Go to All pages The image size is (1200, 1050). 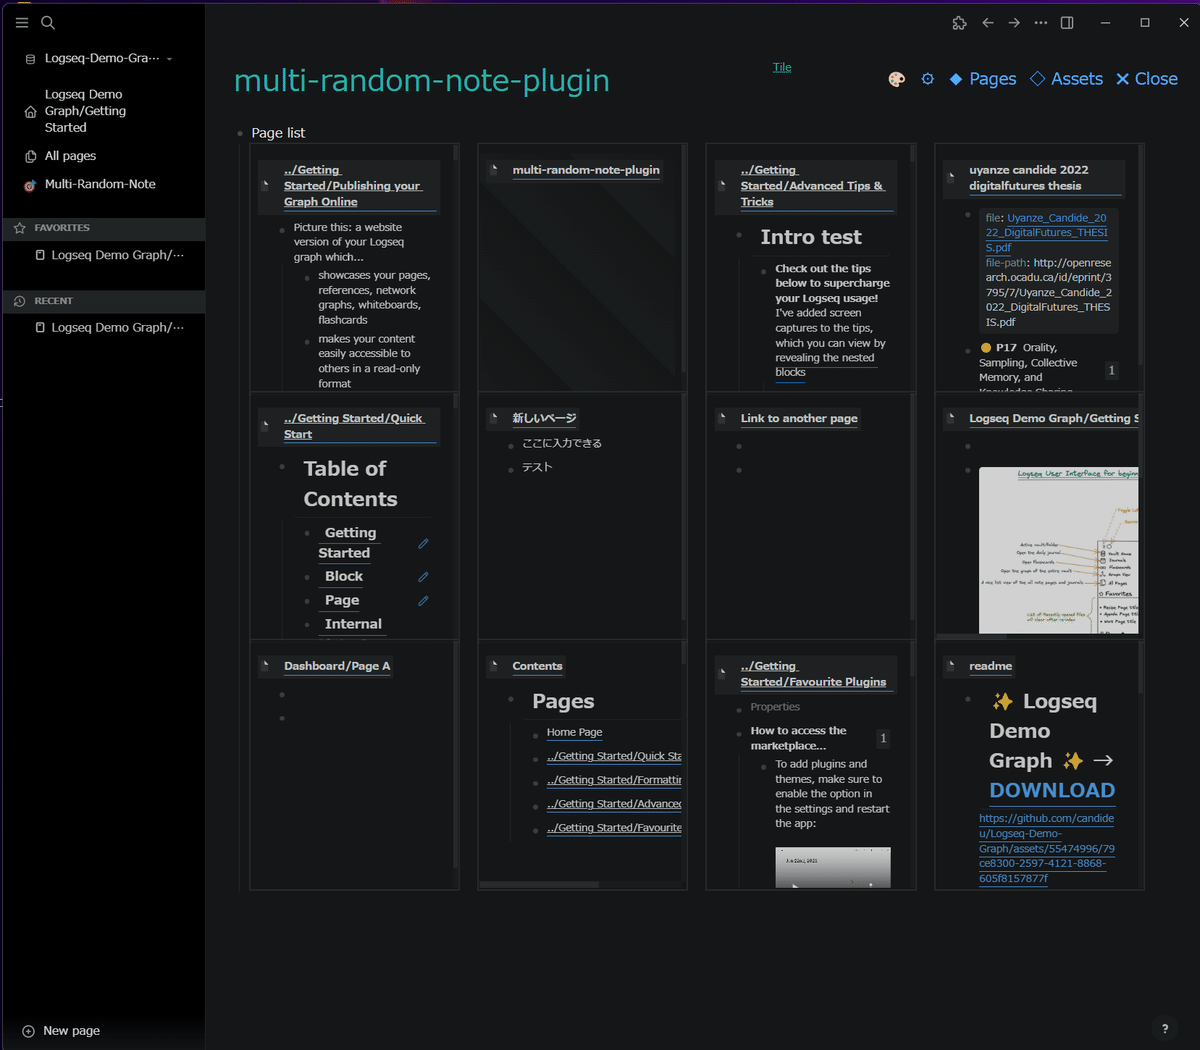click(x=72, y=155)
